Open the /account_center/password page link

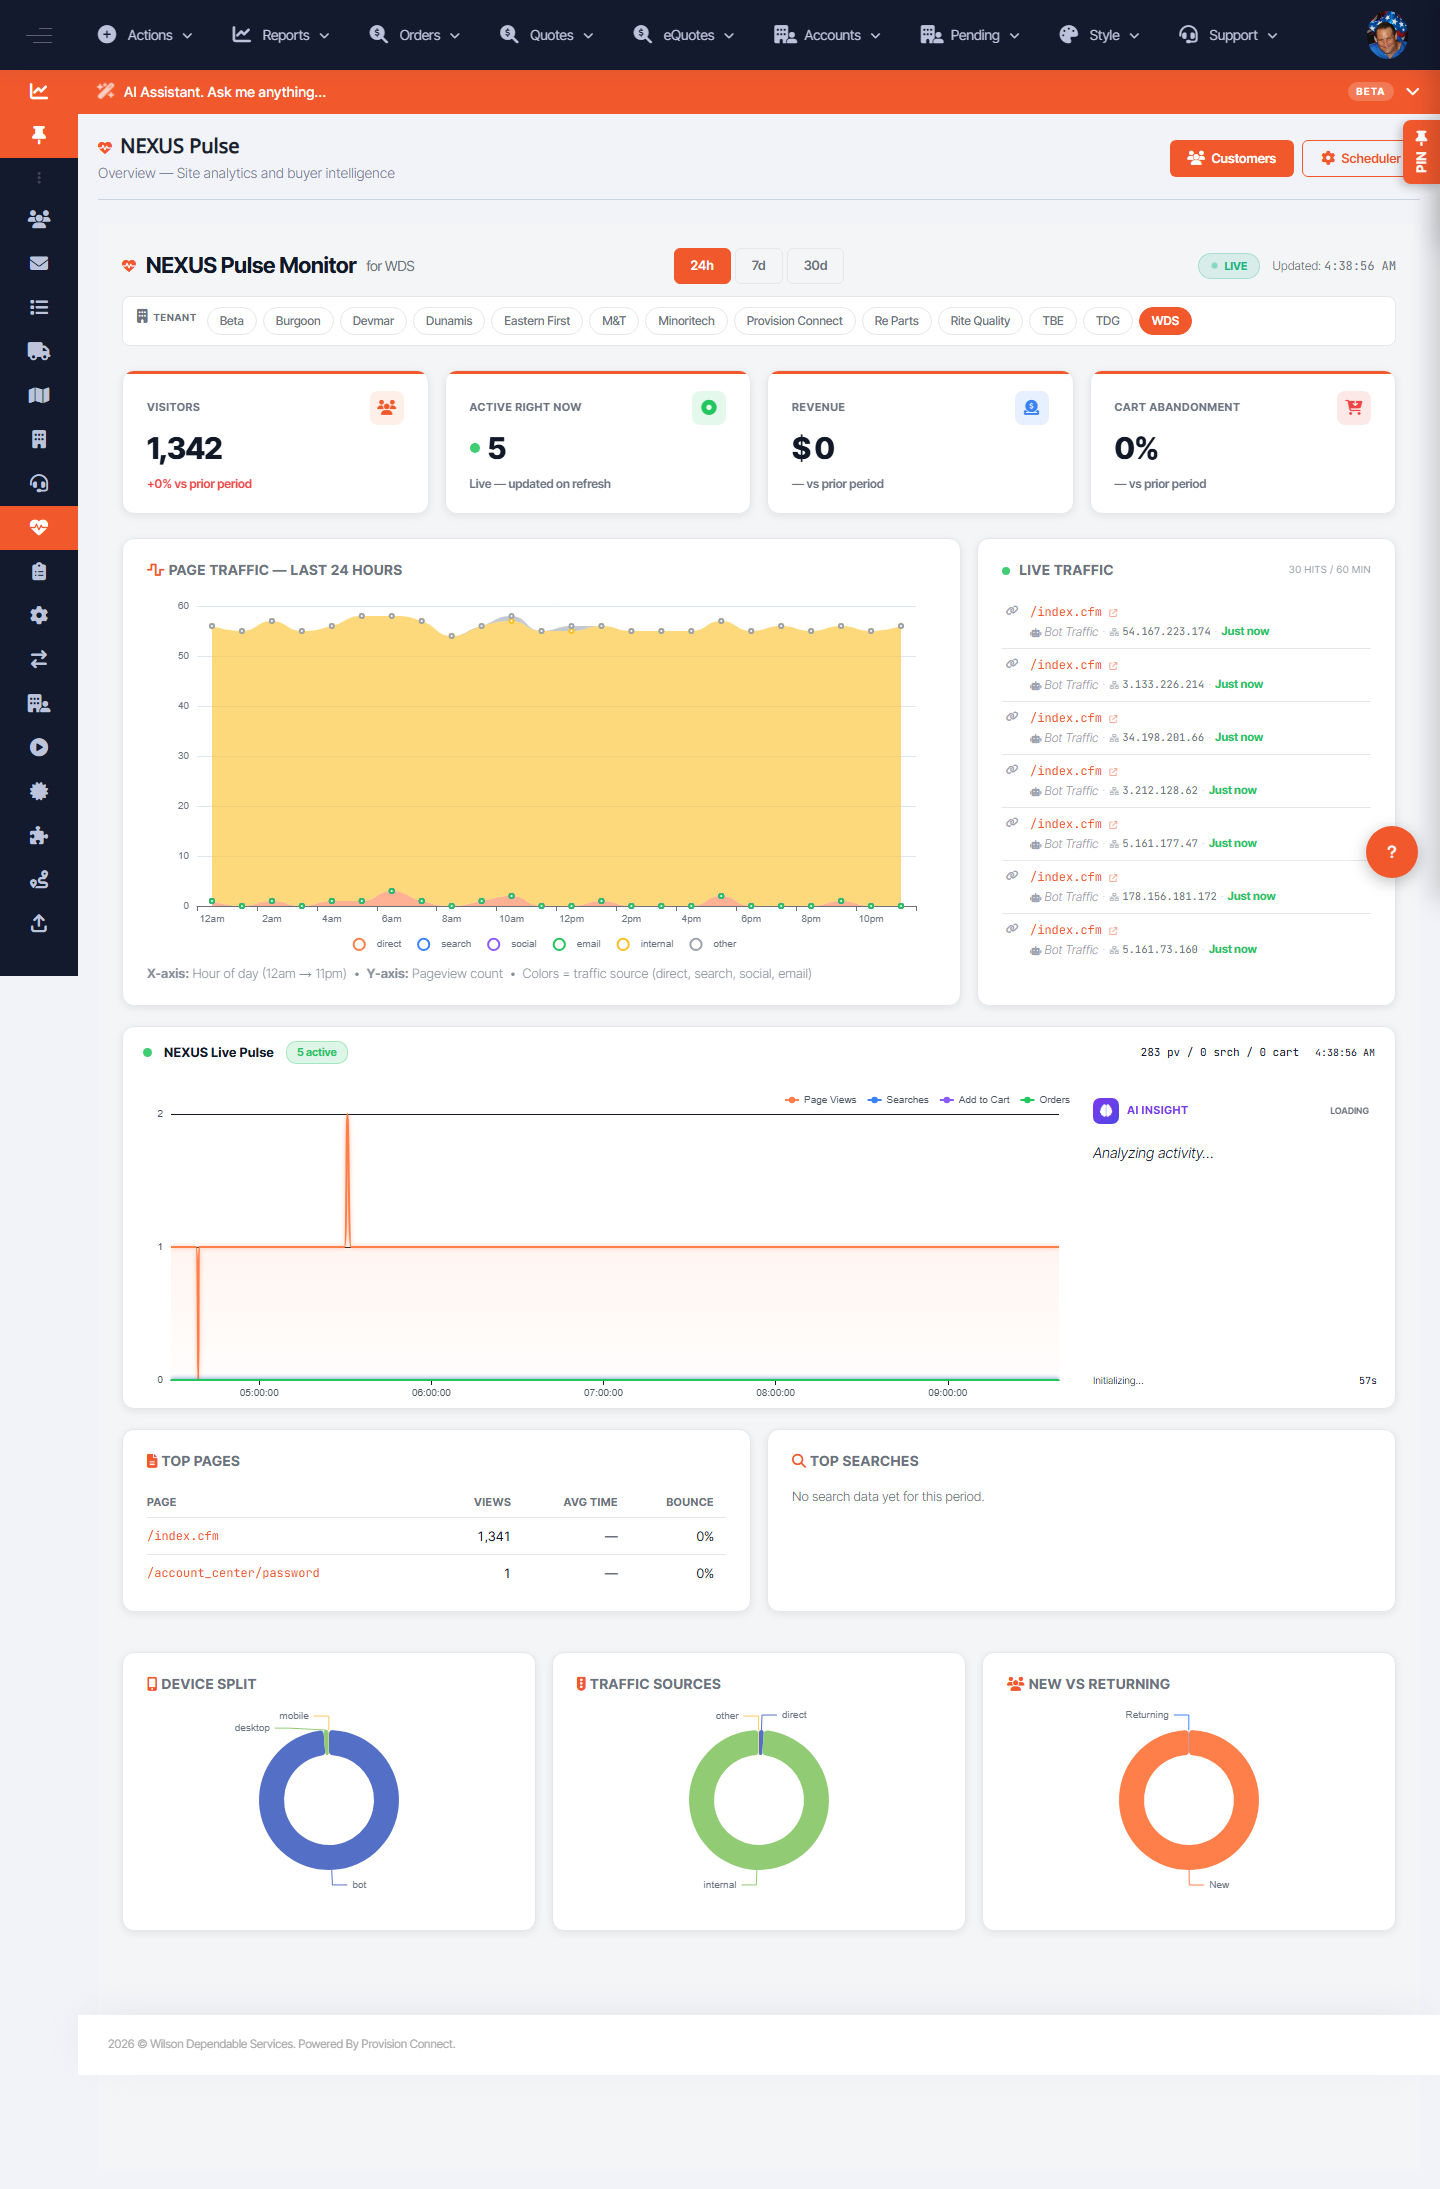tap(233, 1573)
